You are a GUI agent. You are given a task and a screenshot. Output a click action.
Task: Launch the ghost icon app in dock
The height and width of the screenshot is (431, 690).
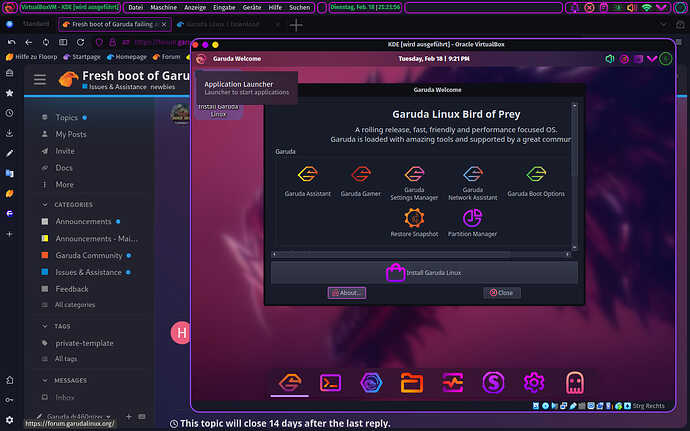pos(575,383)
